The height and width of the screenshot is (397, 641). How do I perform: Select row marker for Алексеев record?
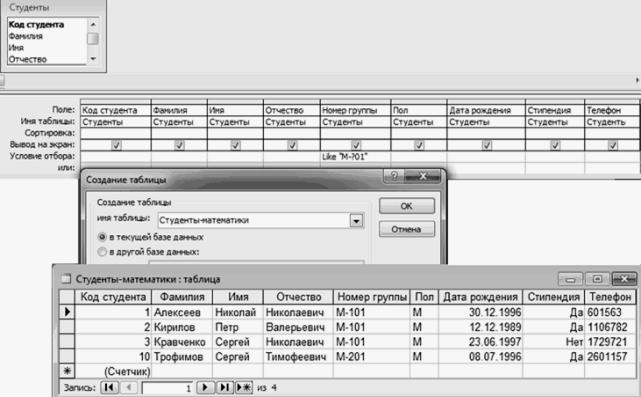click(x=67, y=312)
